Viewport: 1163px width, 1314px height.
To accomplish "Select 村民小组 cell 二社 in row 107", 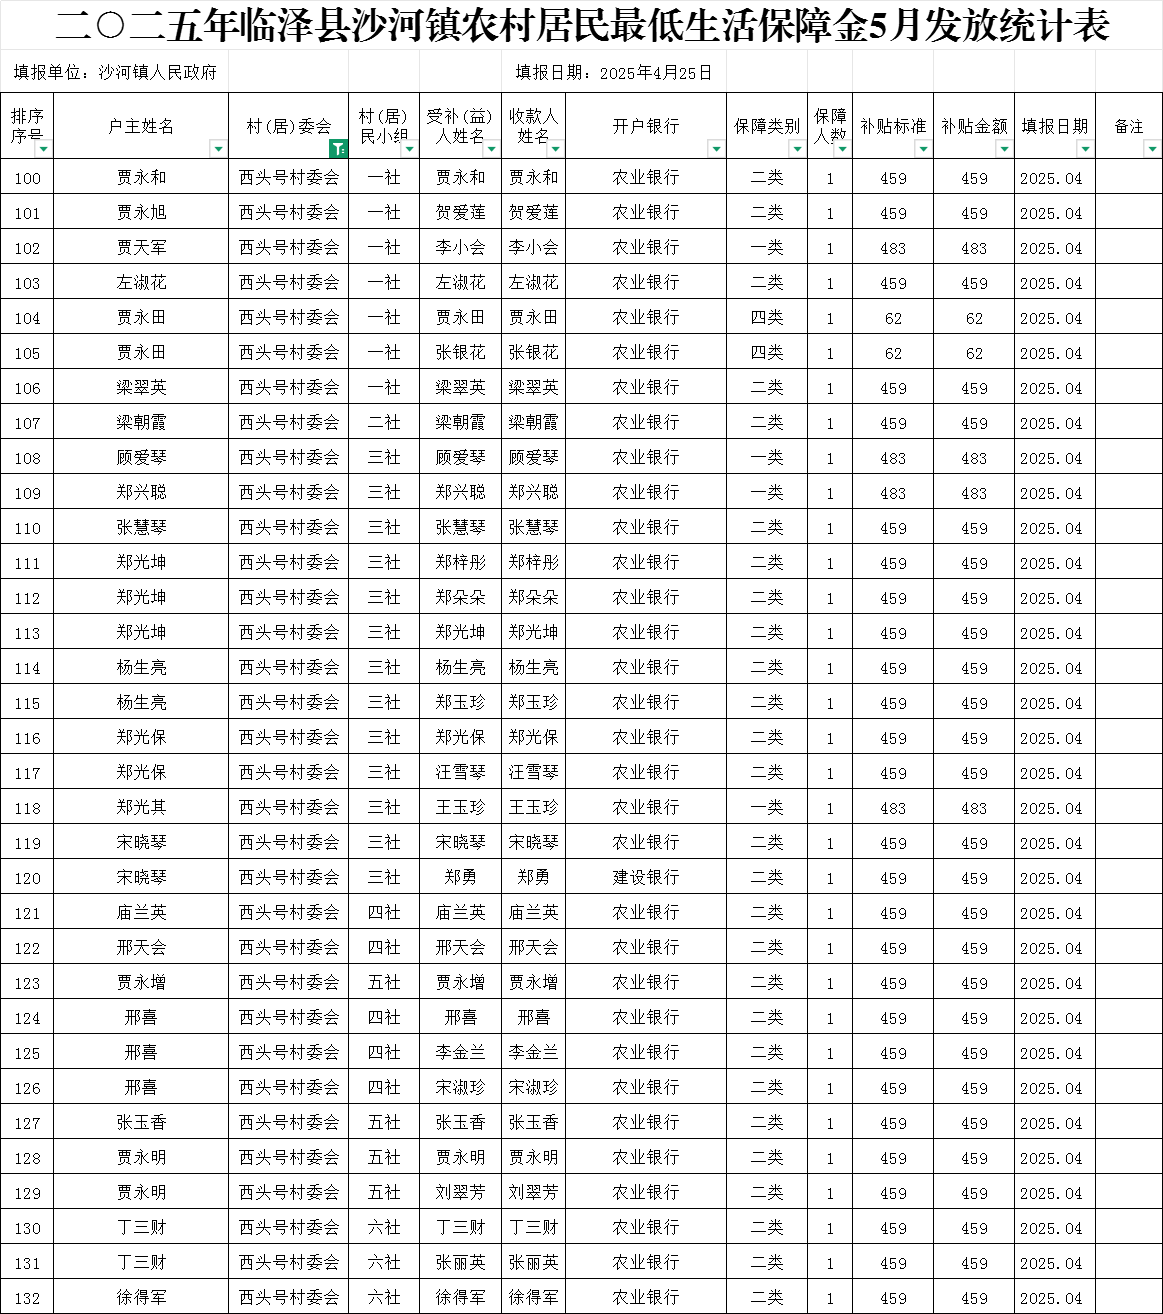I will (384, 423).
